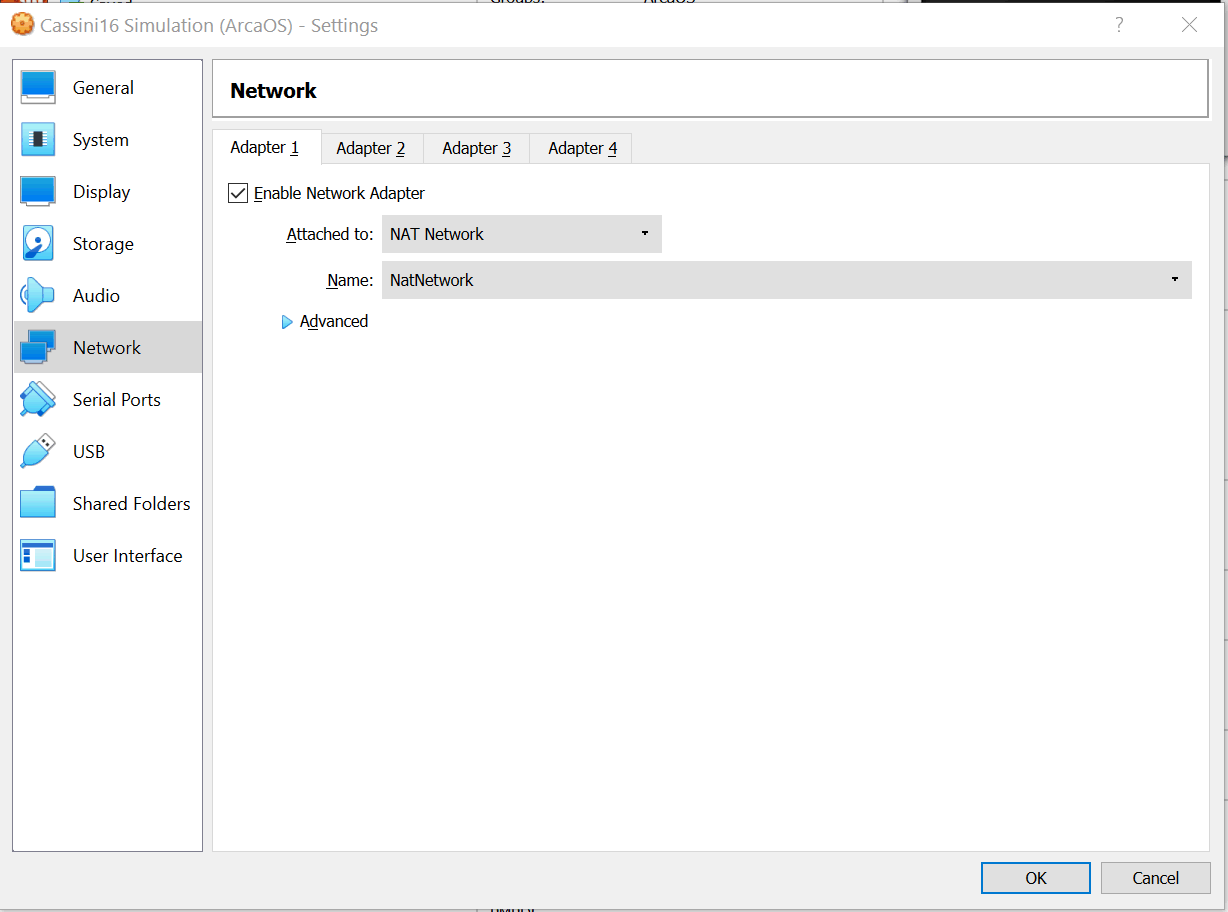The height and width of the screenshot is (912, 1228).
Task: Open the NAT network Name dropdown
Action: 787,280
